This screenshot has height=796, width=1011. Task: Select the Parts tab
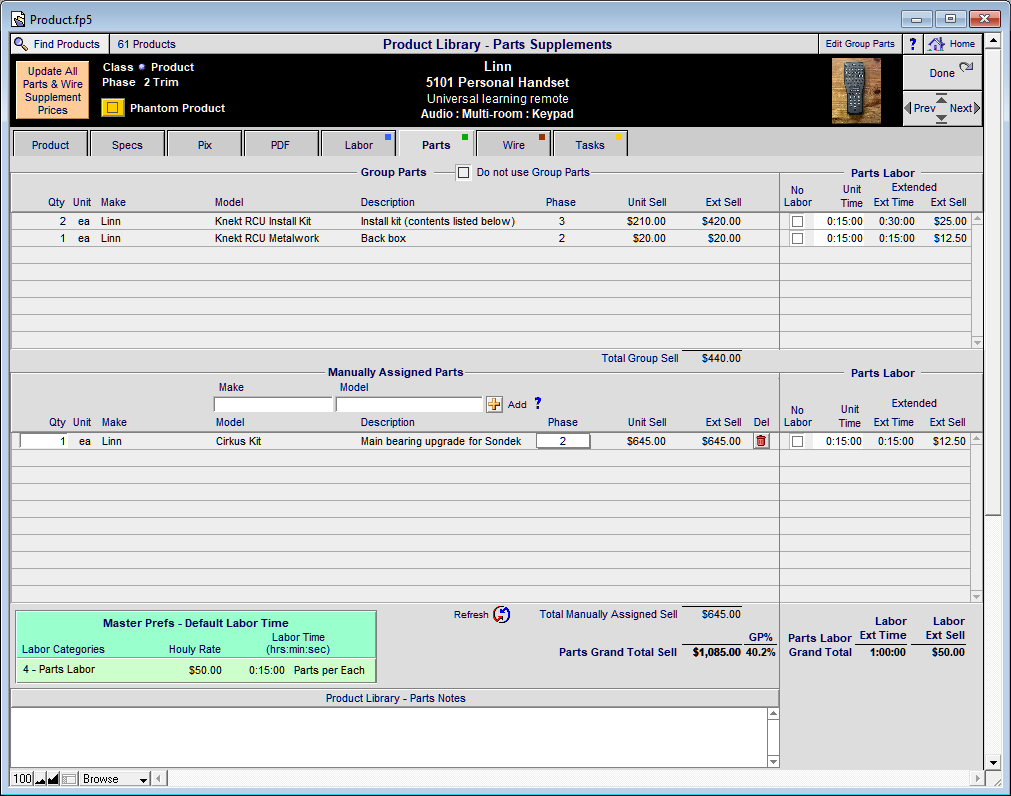(x=436, y=144)
